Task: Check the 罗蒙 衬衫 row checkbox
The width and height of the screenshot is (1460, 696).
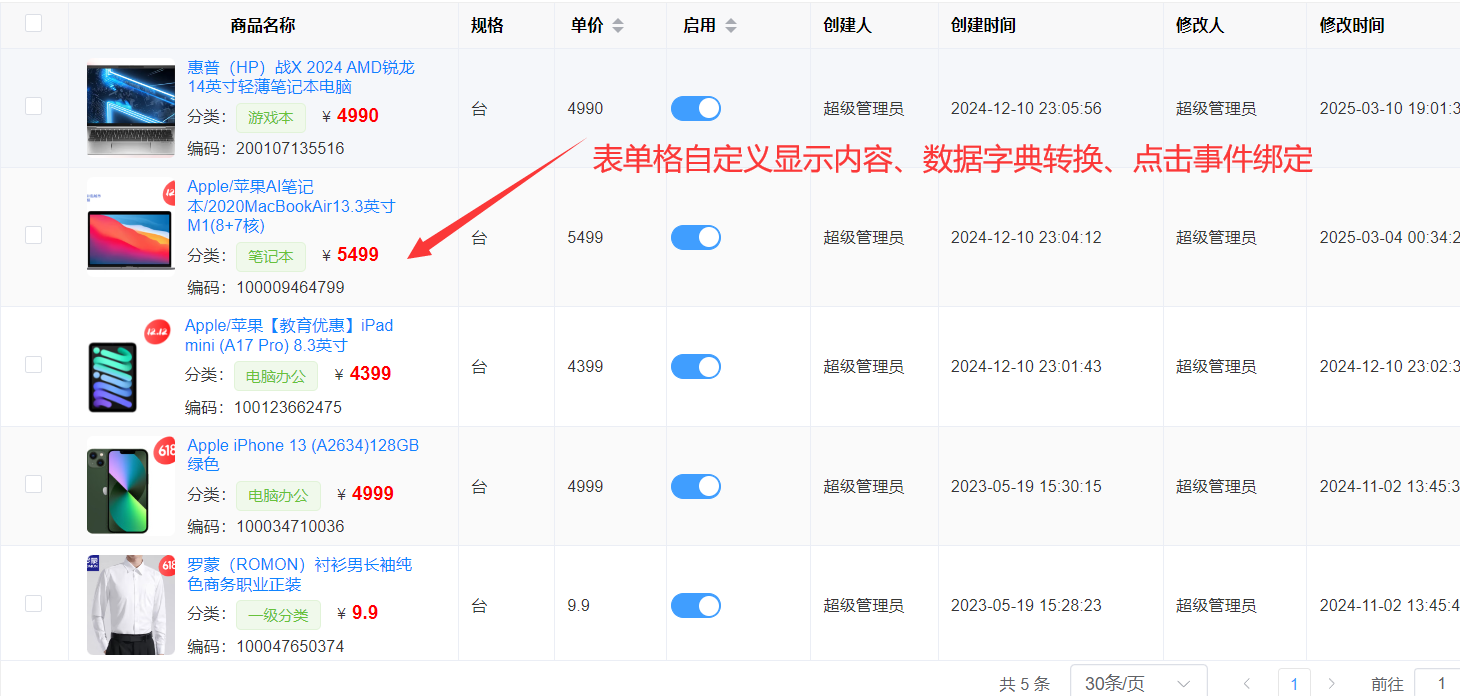Action: tap(33, 603)
